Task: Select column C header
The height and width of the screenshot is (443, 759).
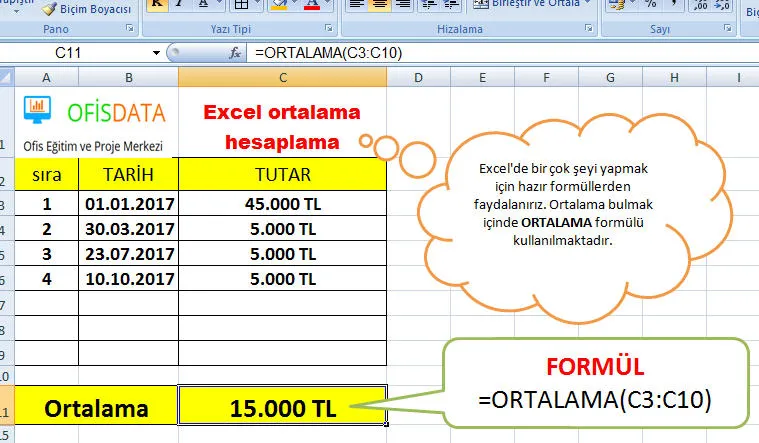Action: 283,77
